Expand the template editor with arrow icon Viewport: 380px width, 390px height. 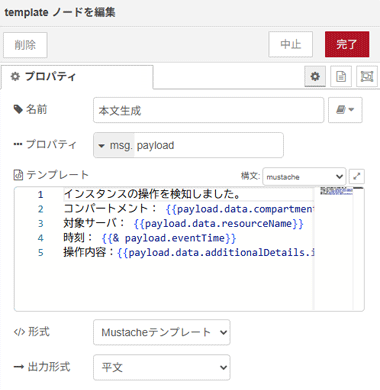tap(357, 176)
